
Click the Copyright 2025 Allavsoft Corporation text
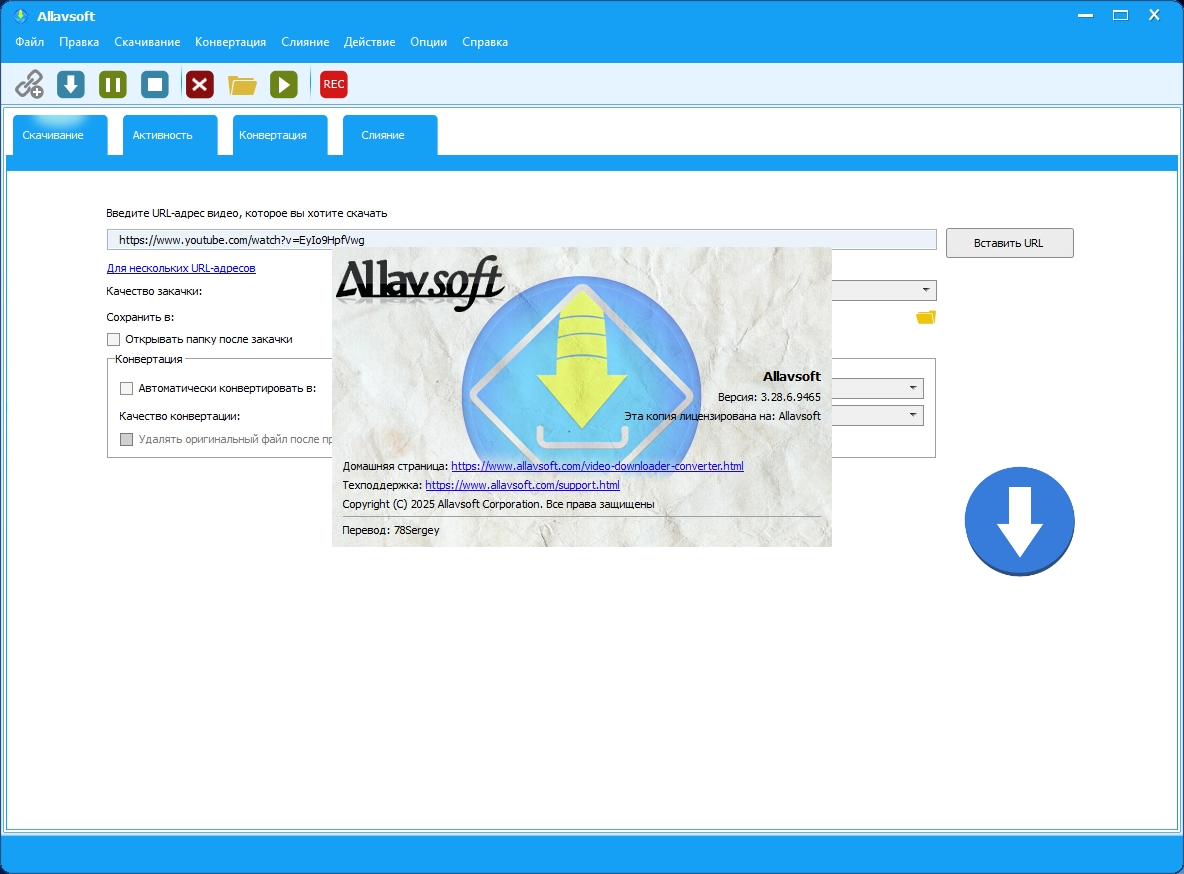pyautogui.click(x=498, y=504)
